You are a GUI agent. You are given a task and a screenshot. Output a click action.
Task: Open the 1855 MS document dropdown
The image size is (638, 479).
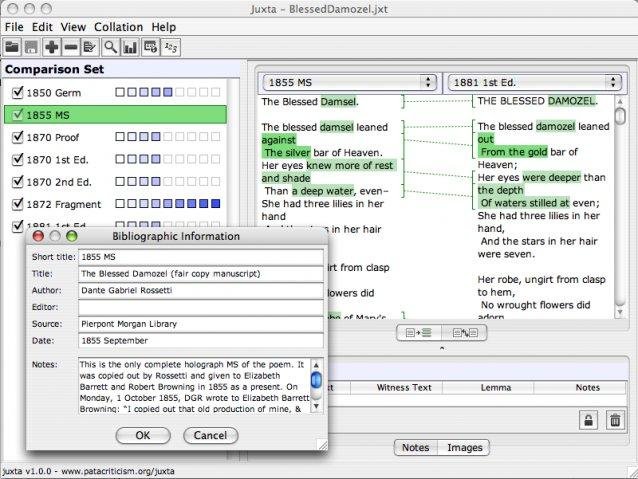(350, 82)
